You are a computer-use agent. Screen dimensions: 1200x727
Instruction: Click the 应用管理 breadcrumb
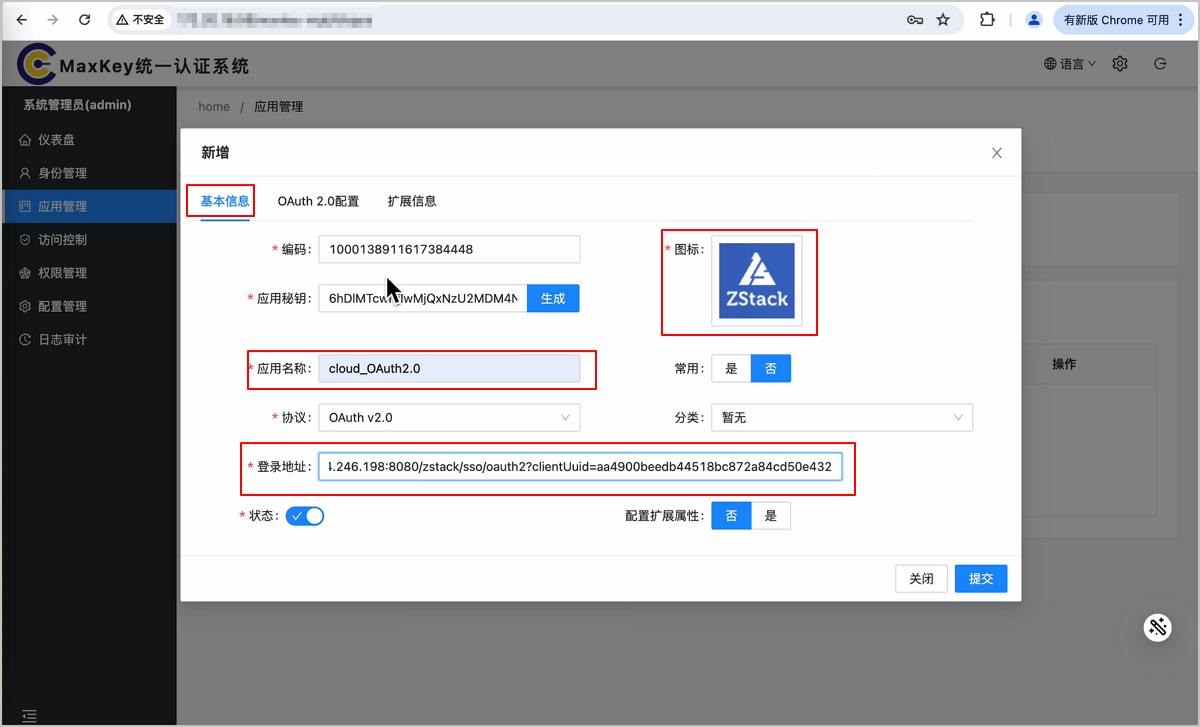click(279, 107)
